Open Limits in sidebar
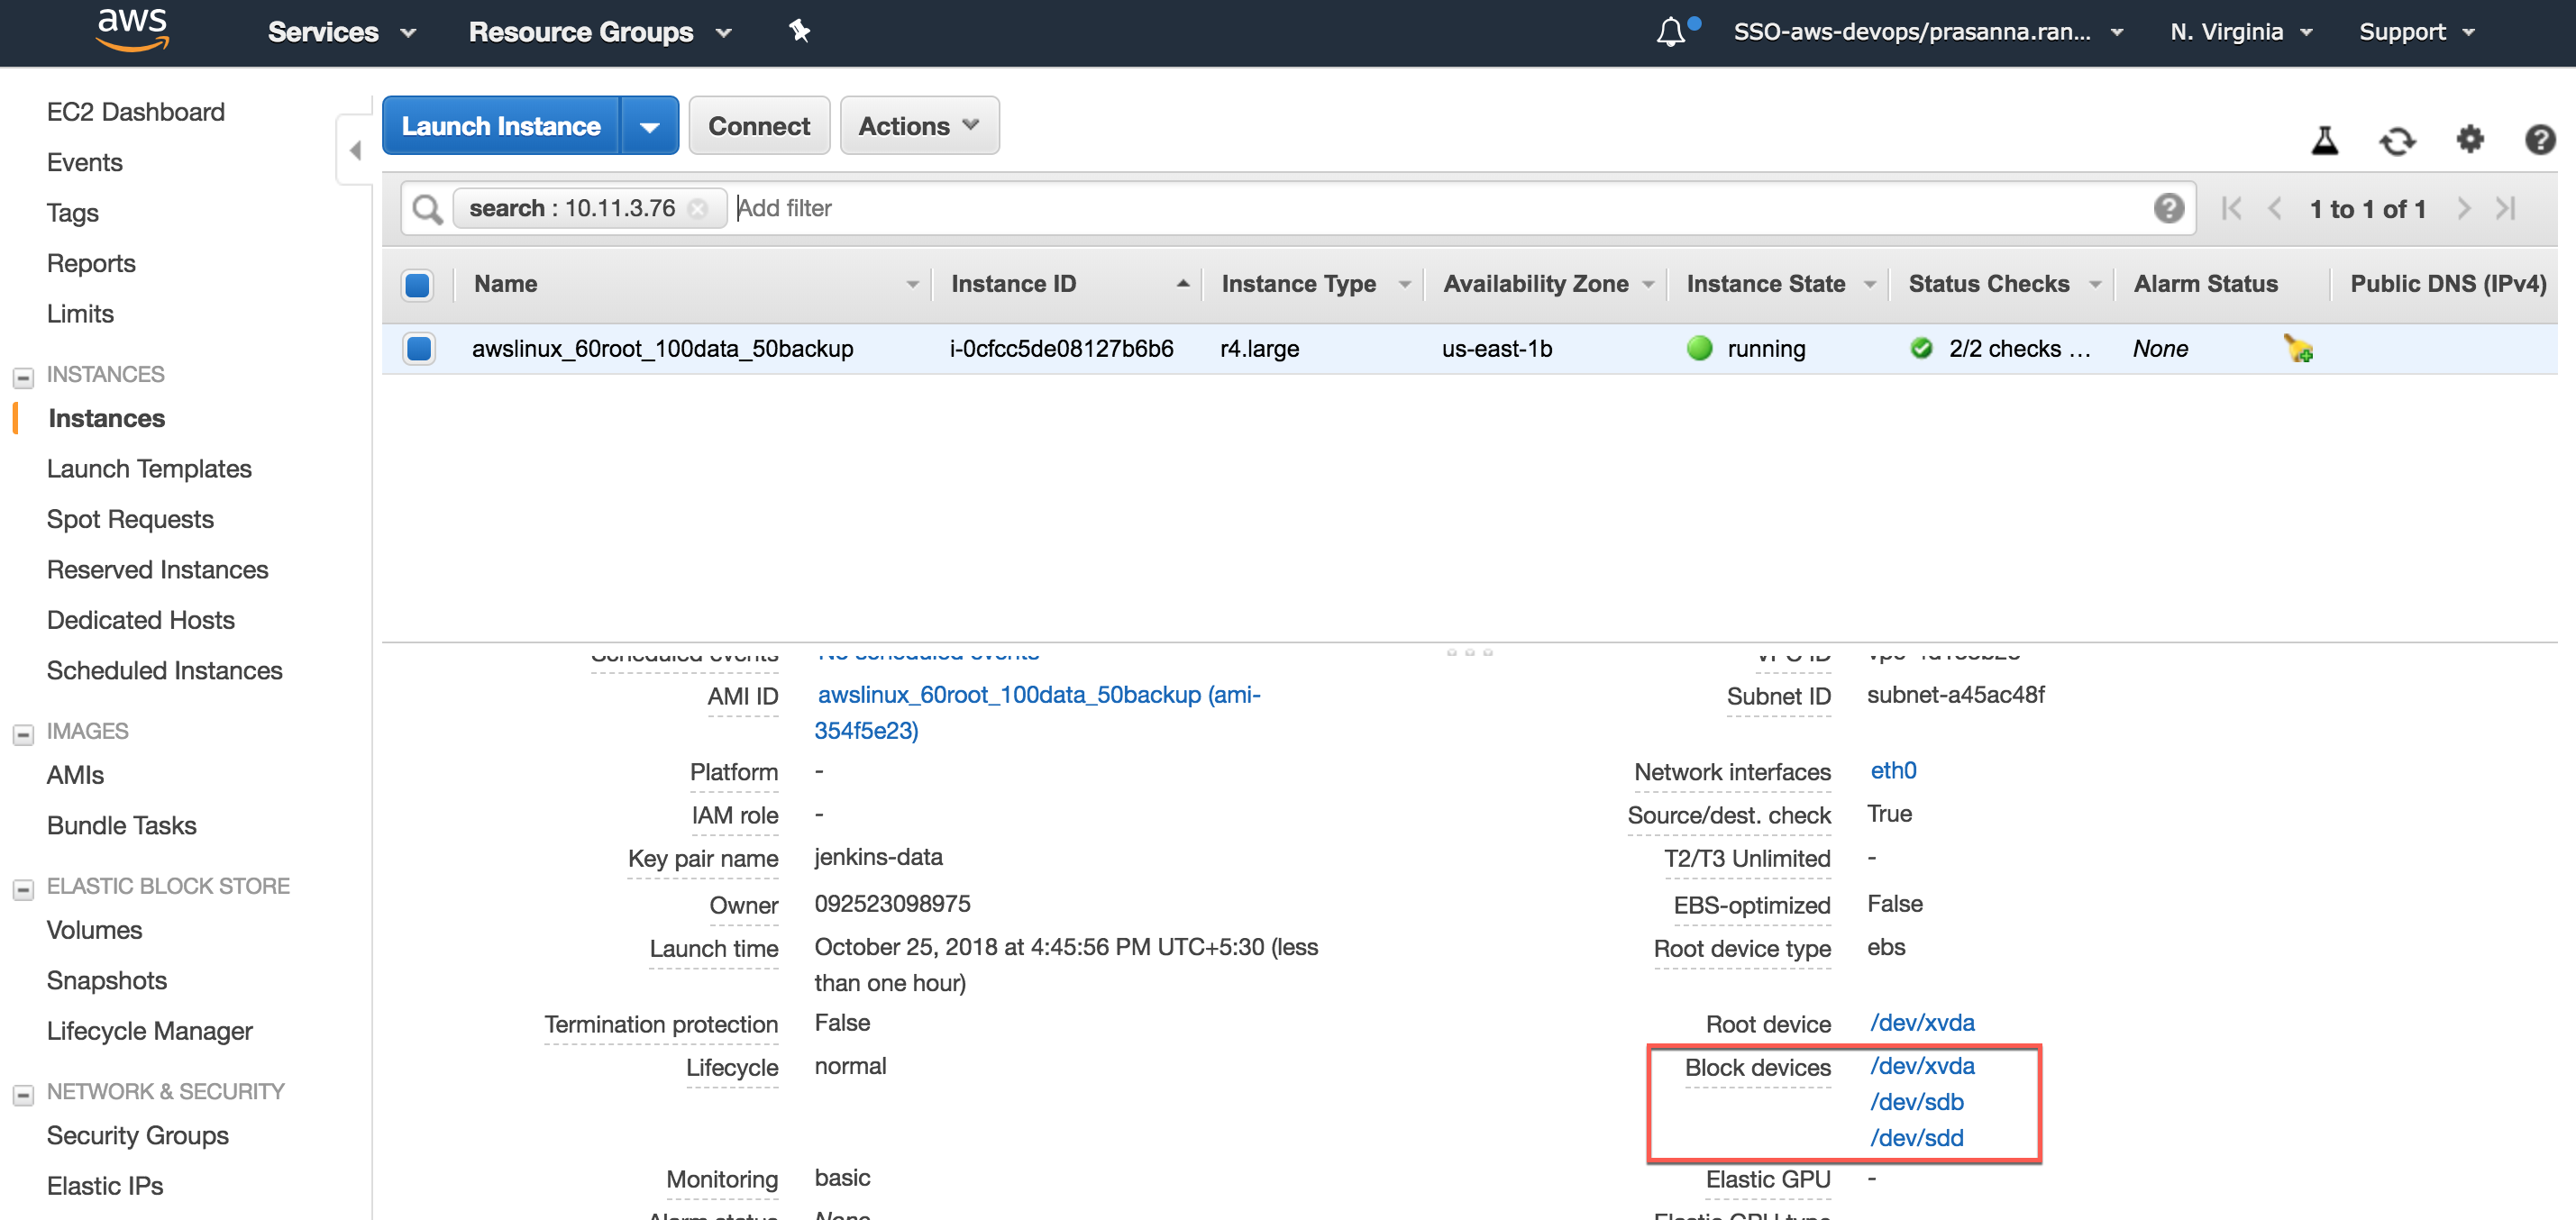 [x=80, y=314]
